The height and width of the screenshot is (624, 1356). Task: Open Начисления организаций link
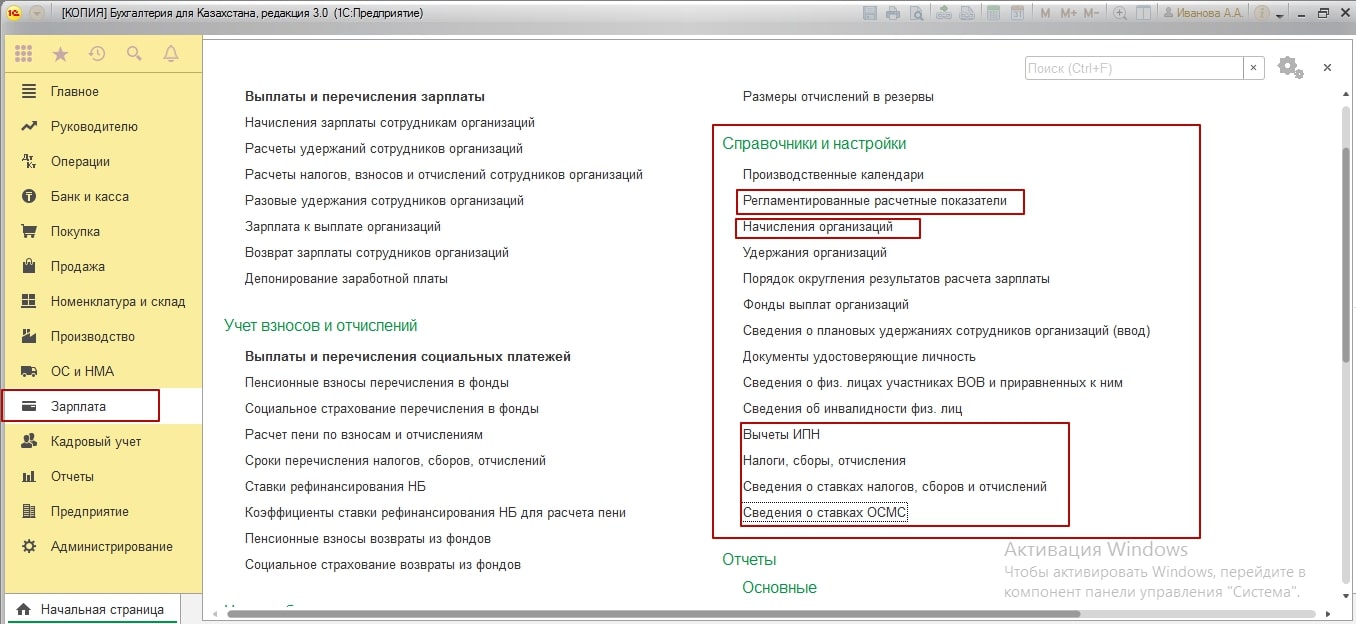coord(817,227)
